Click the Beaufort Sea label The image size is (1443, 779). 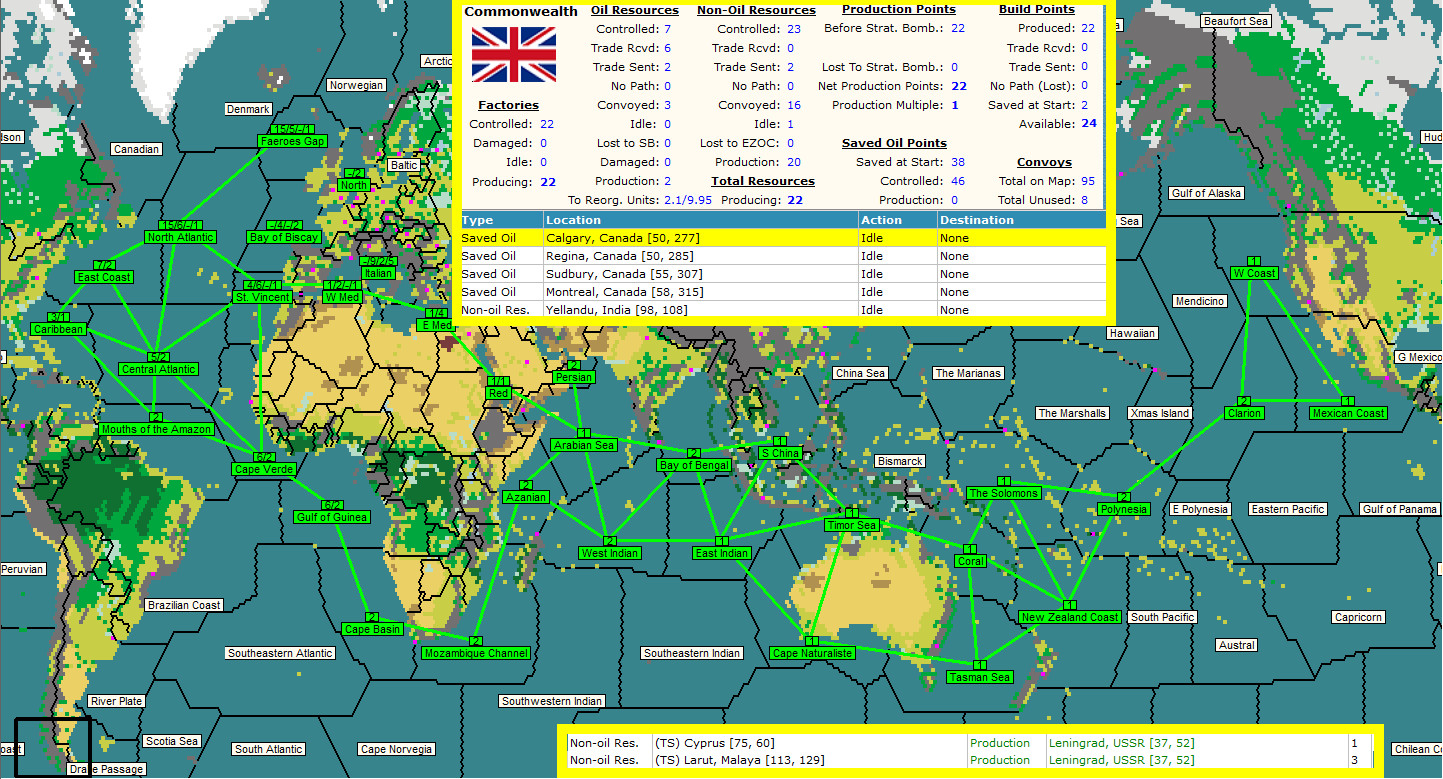(1237, 22)
